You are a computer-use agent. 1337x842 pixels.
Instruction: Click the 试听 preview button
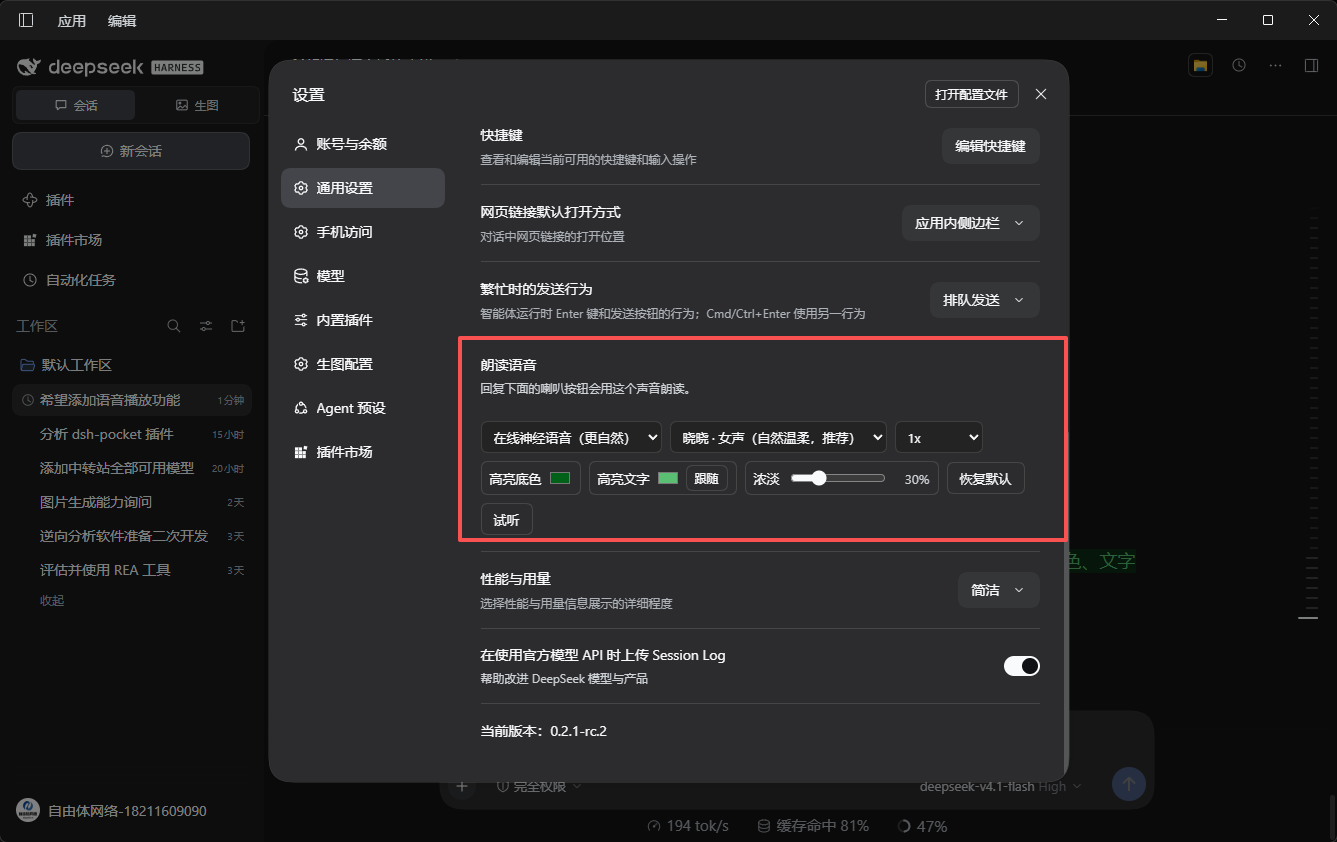point(507,520)
